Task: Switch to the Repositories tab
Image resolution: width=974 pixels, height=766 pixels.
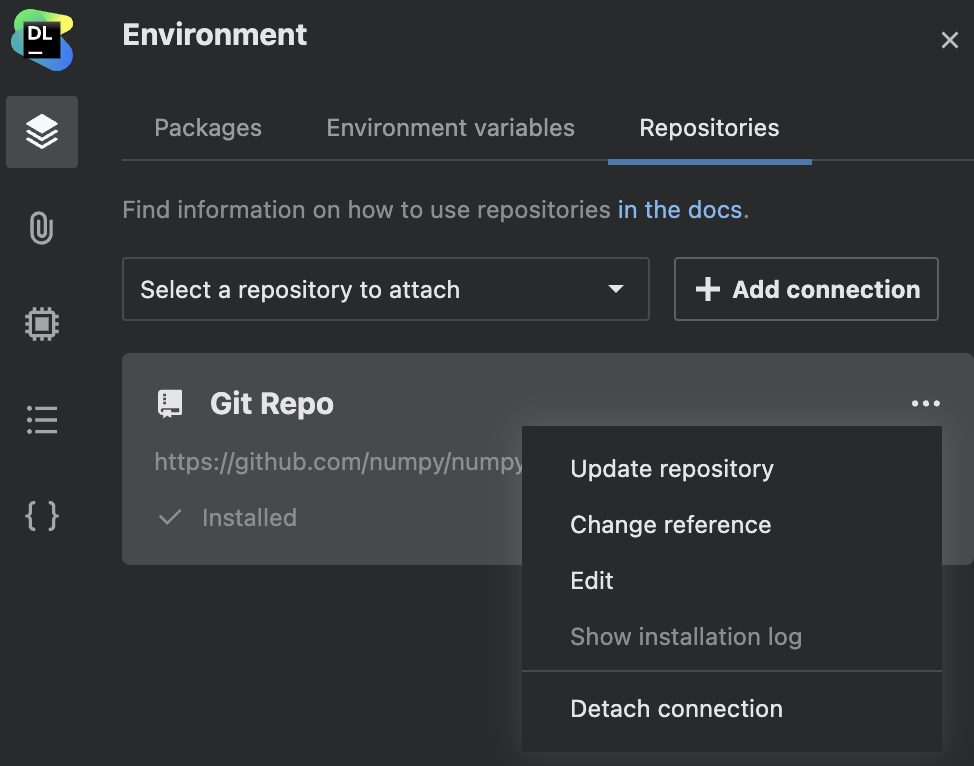Action: [709, 128]
